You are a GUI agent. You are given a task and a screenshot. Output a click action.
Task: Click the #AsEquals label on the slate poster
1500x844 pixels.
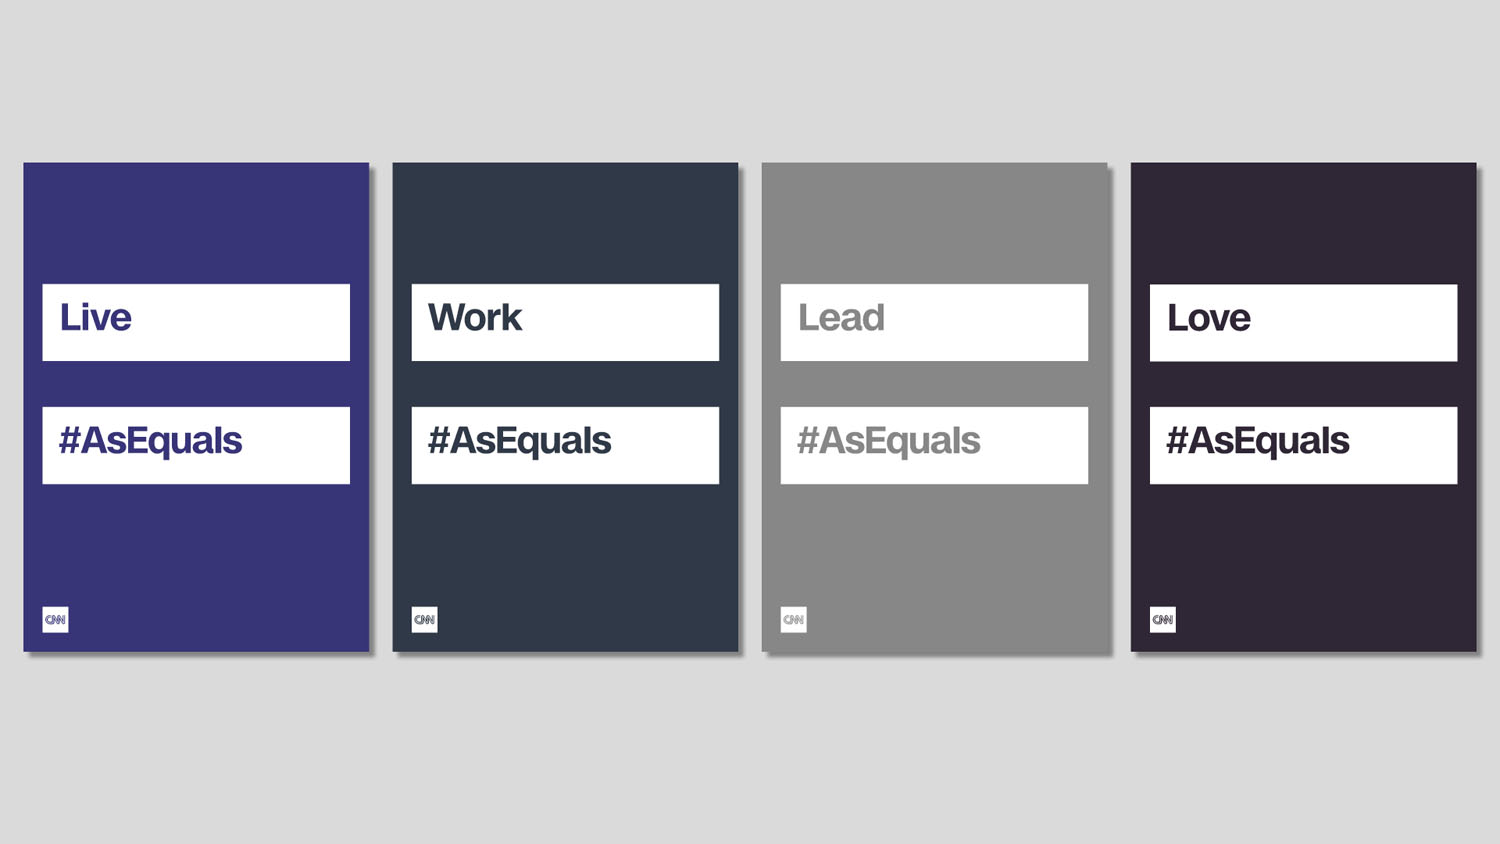[x=519, y=441]
